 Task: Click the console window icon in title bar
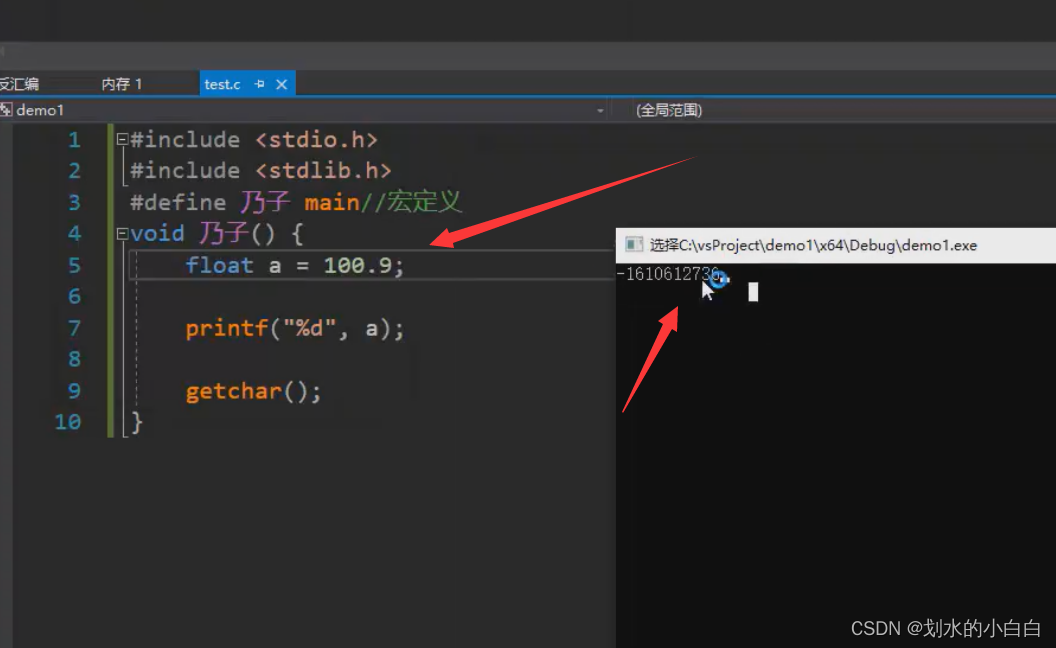point(633,245)
